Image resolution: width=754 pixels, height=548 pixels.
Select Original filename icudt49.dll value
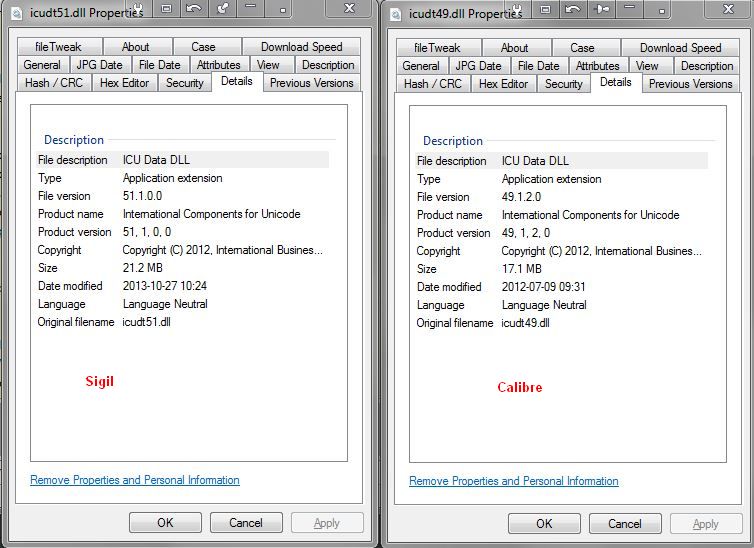tap(526, 323)
